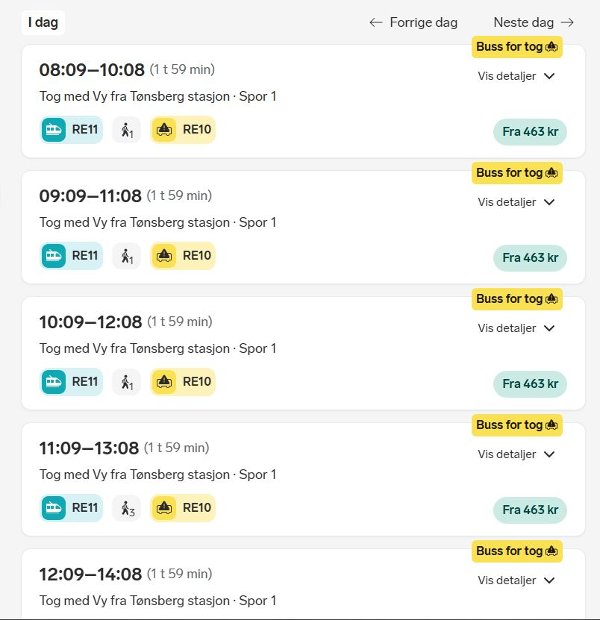Image resolution: width=600 pixels, height=620 pixels.
Task: Expand Vis detaljer for the 08:09 departure
Action: click(516, 76)
